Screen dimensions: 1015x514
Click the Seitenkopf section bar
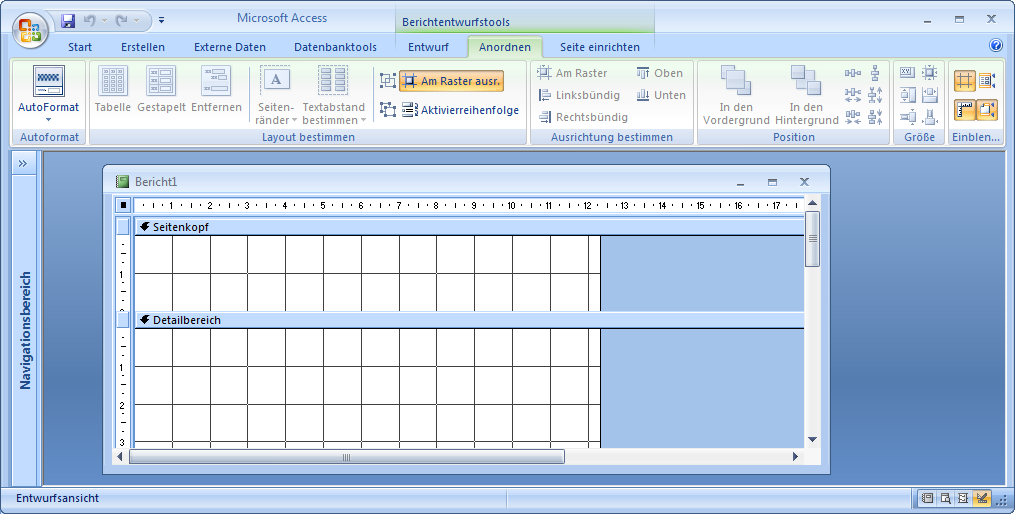[x=470, y=227]
